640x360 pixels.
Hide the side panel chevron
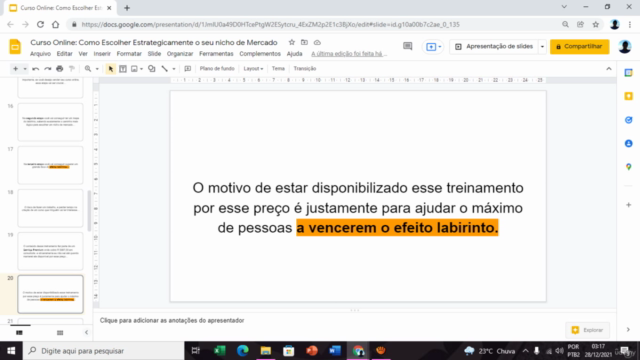pyautogui.click(x=628, y=330)
